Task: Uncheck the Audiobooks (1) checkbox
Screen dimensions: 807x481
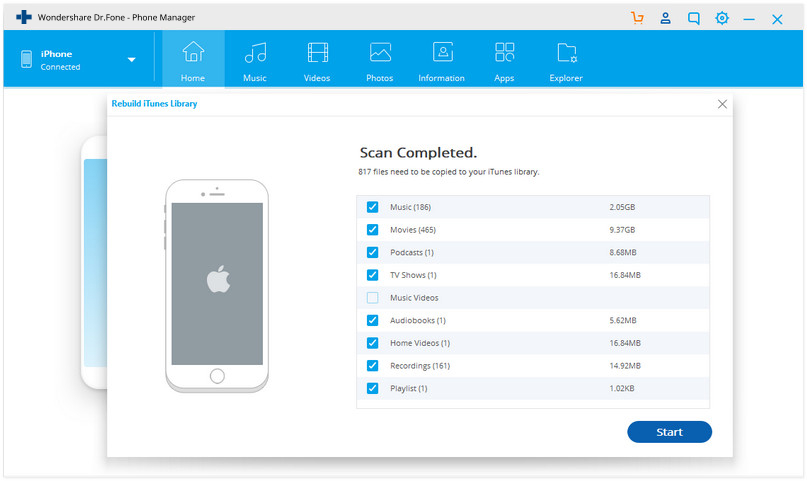Action: (x=373, y=320)
